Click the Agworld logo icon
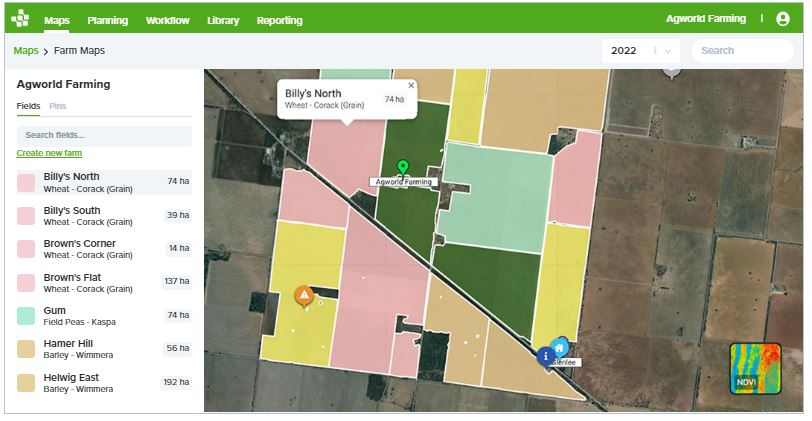 (20, 19)
